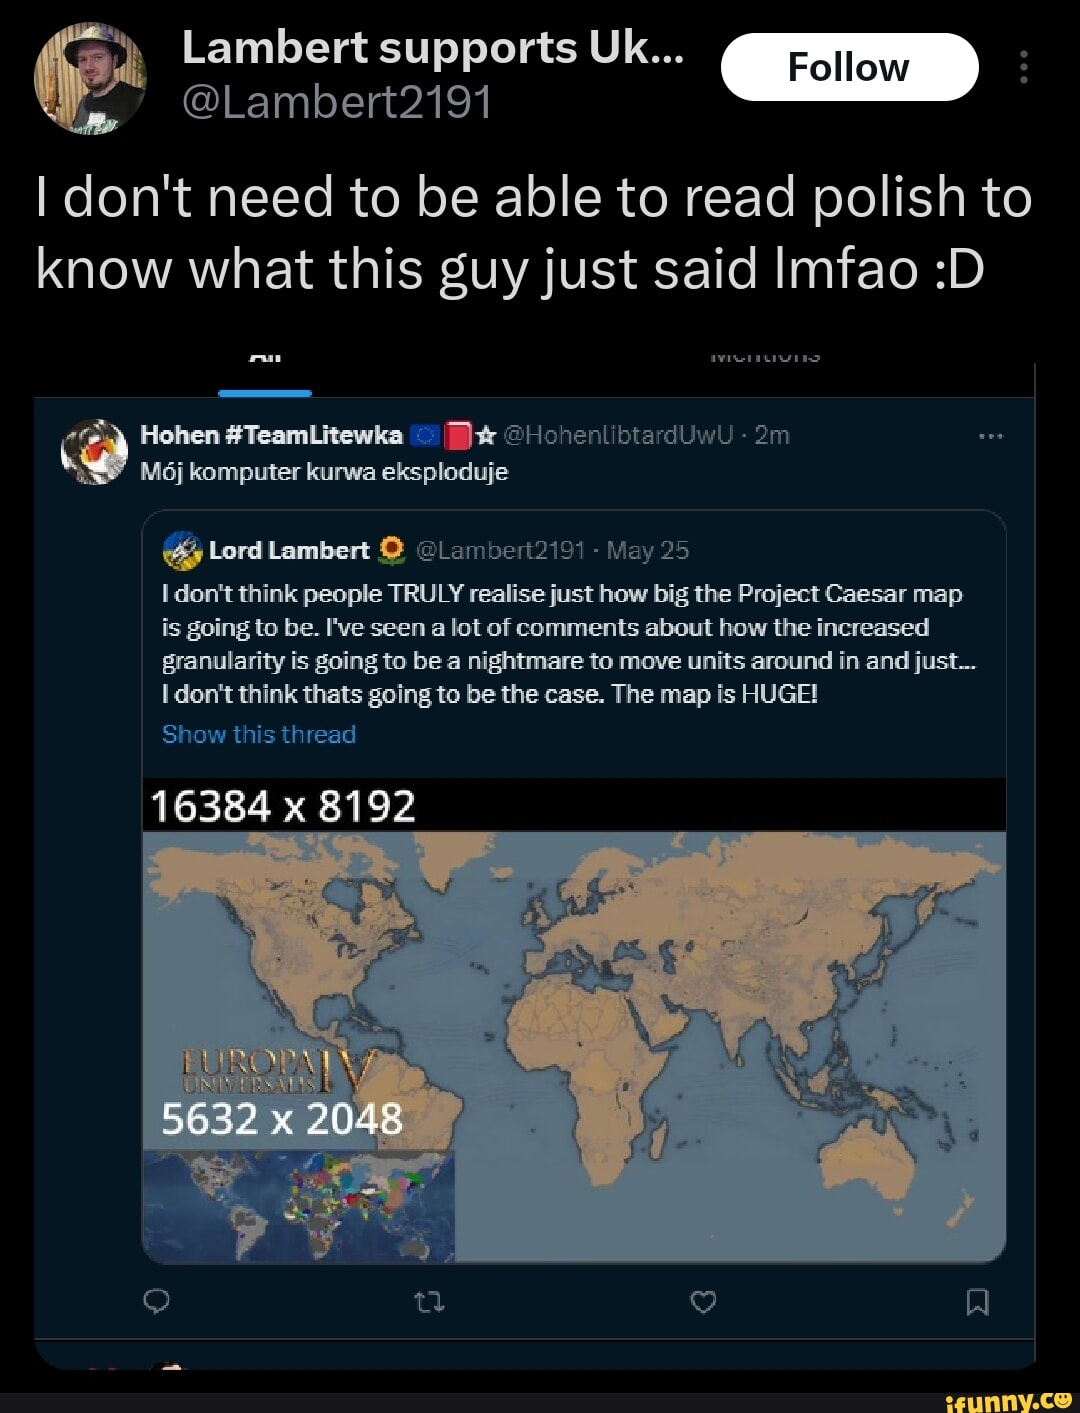
Task: Click the reply speech bubble icon
Action: 156,1301
